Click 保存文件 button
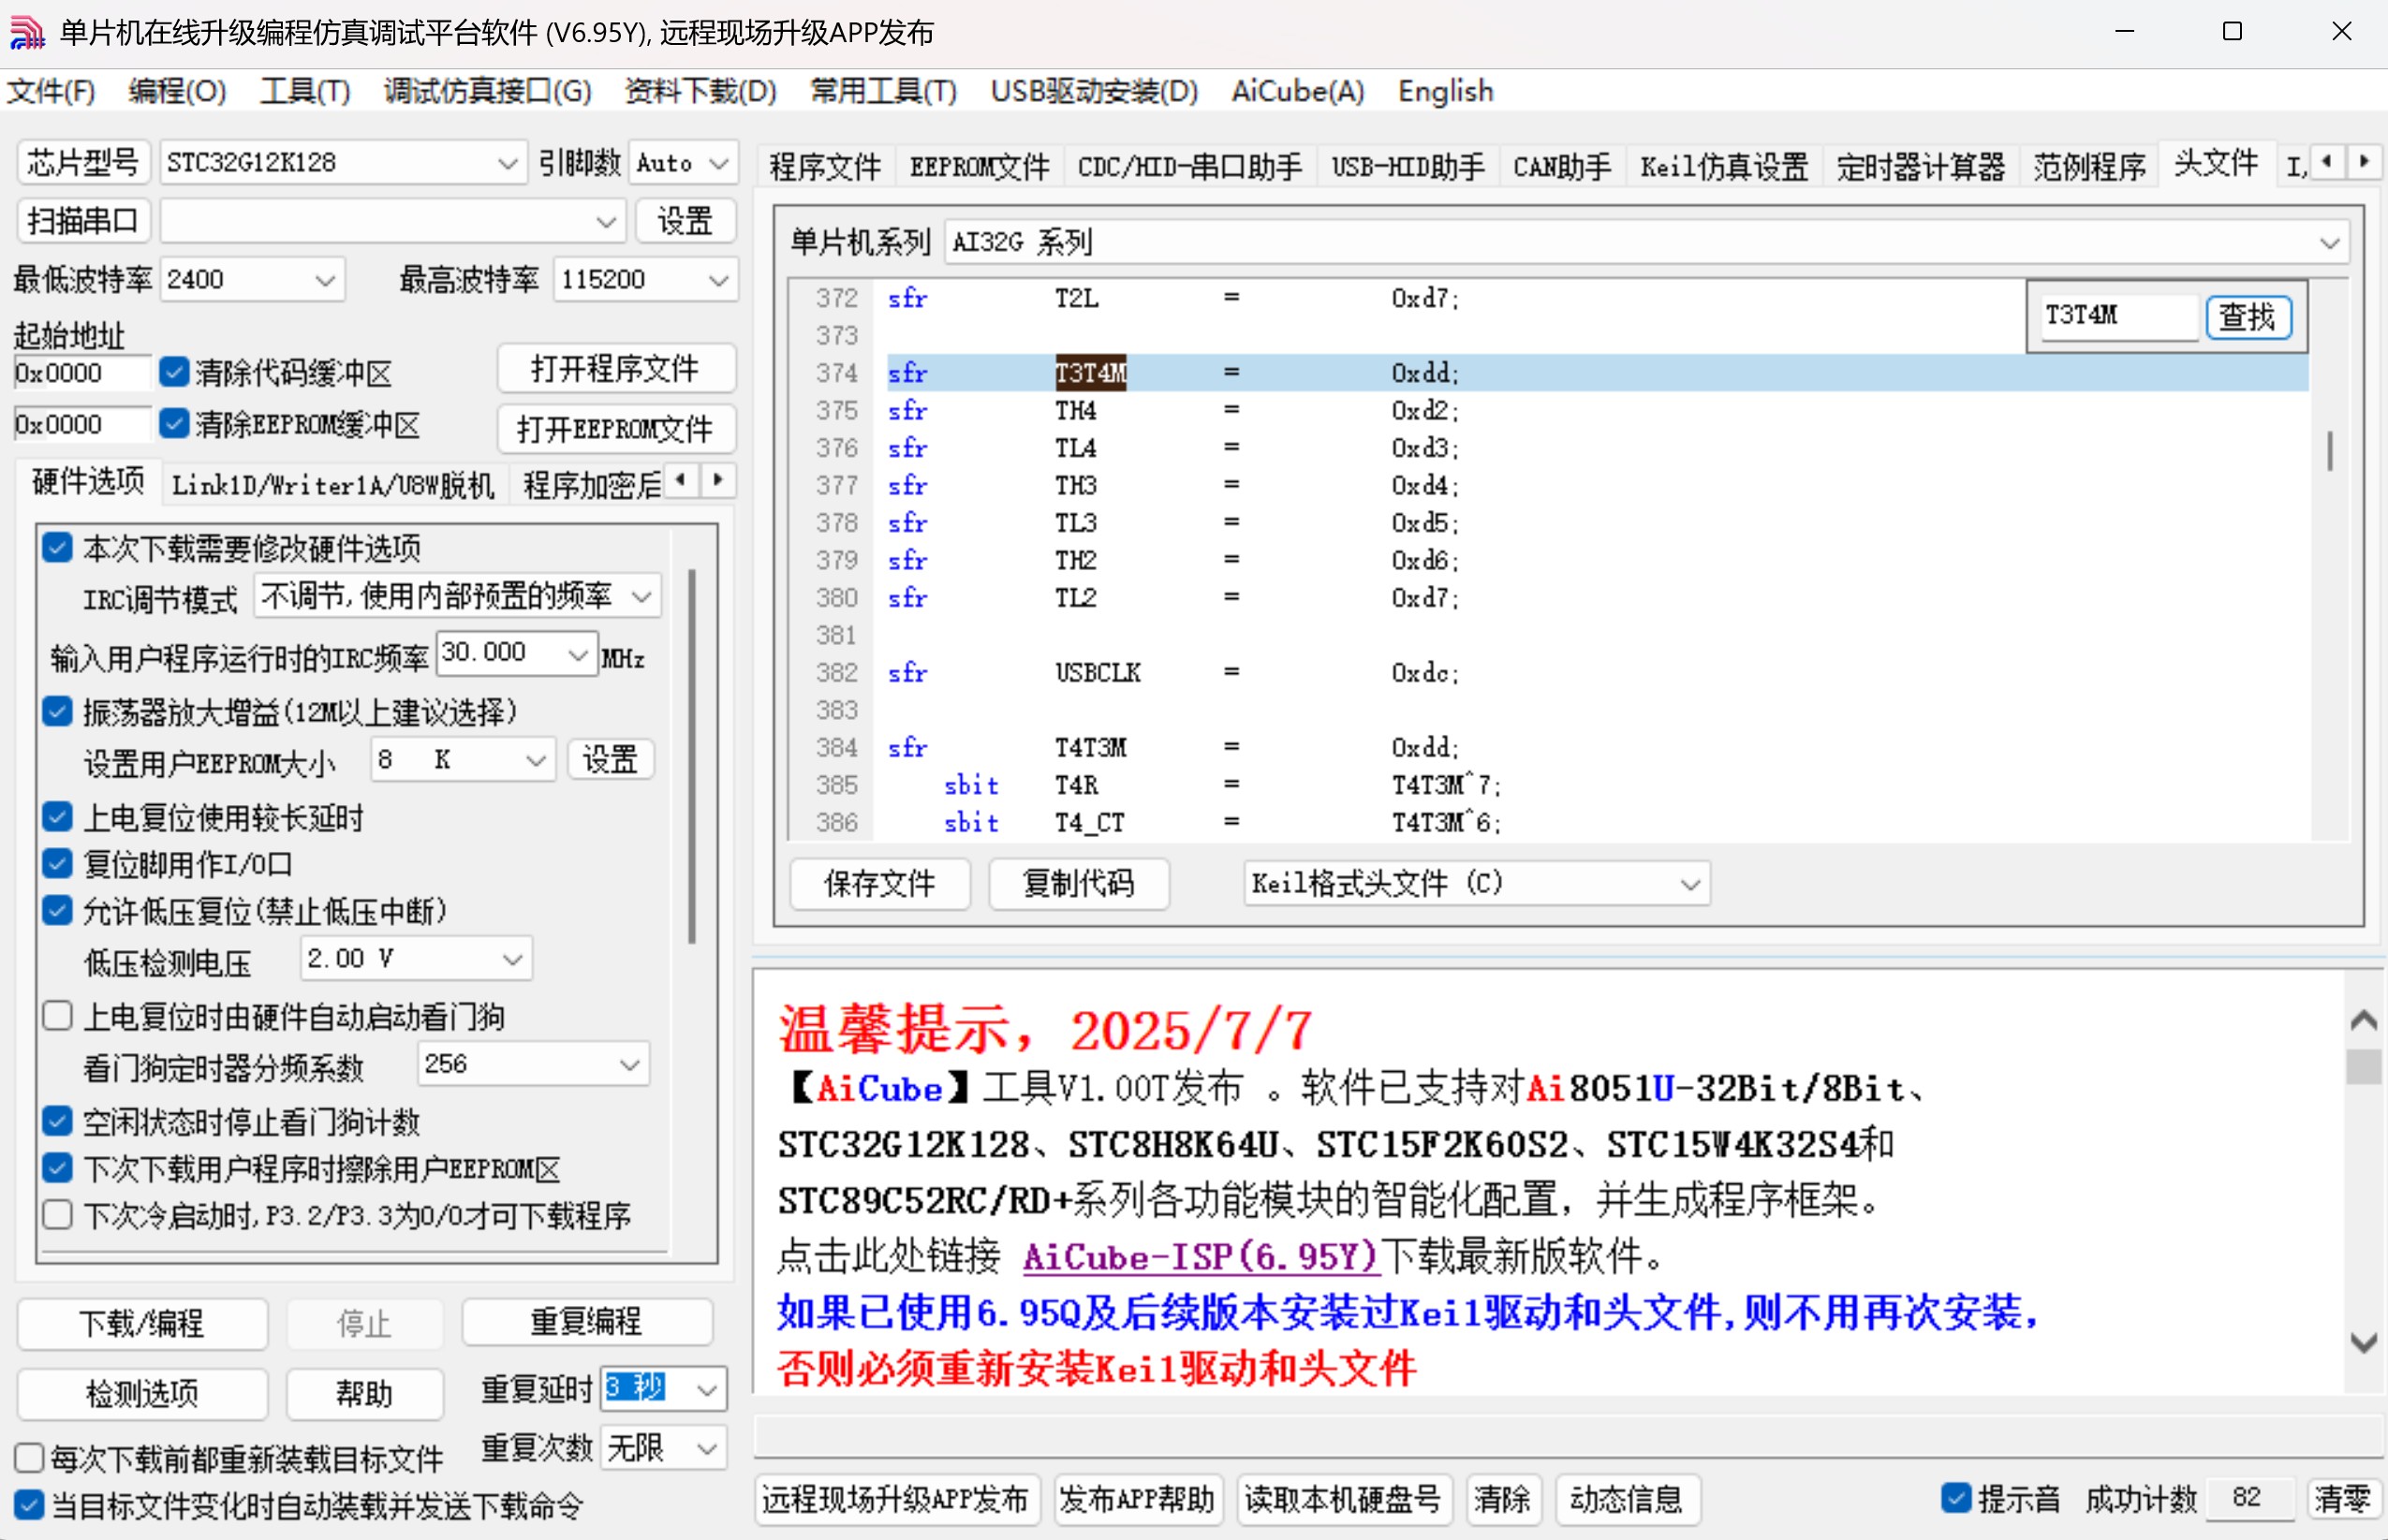 (880, 884)
